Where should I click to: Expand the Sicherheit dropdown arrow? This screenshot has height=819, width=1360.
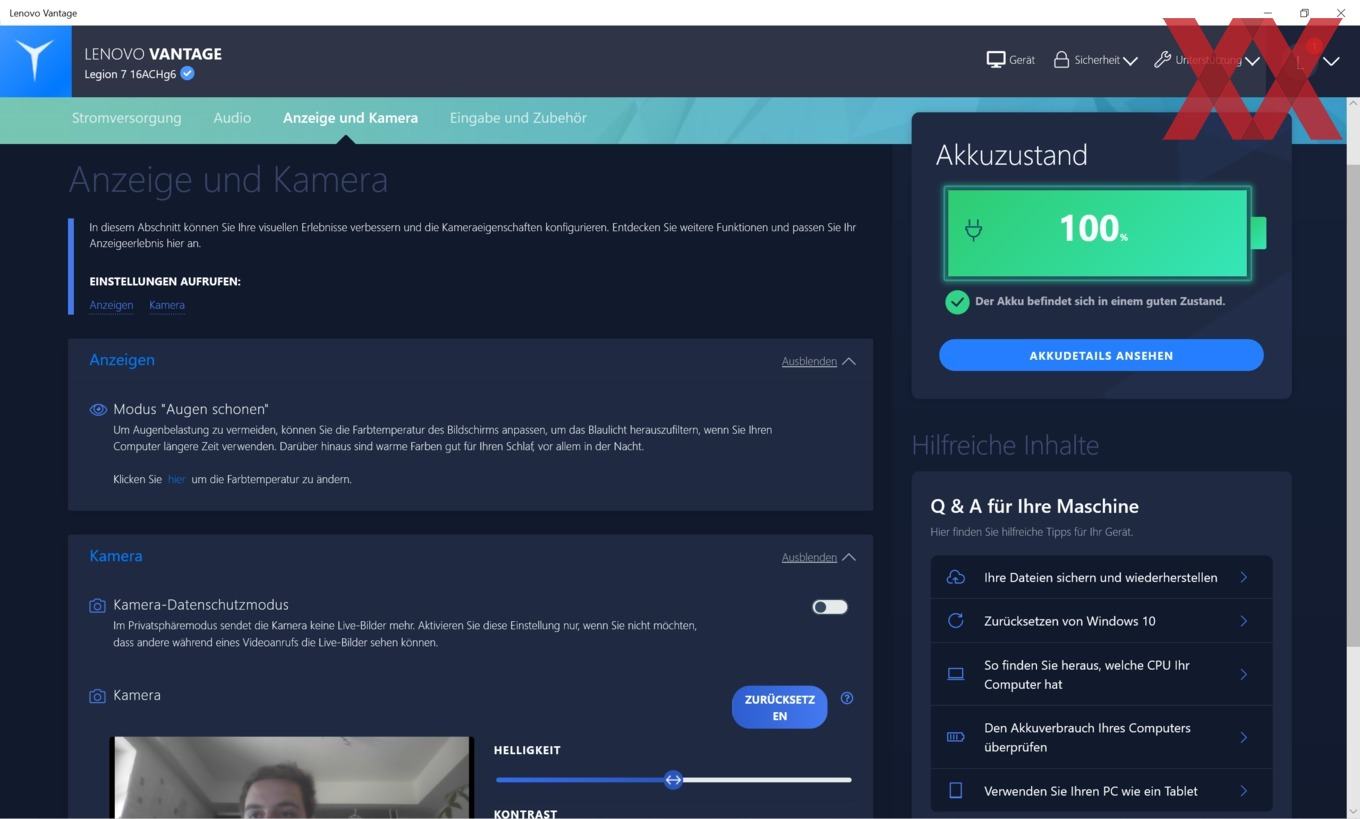pyautogui.click(x=1130, y=61)
